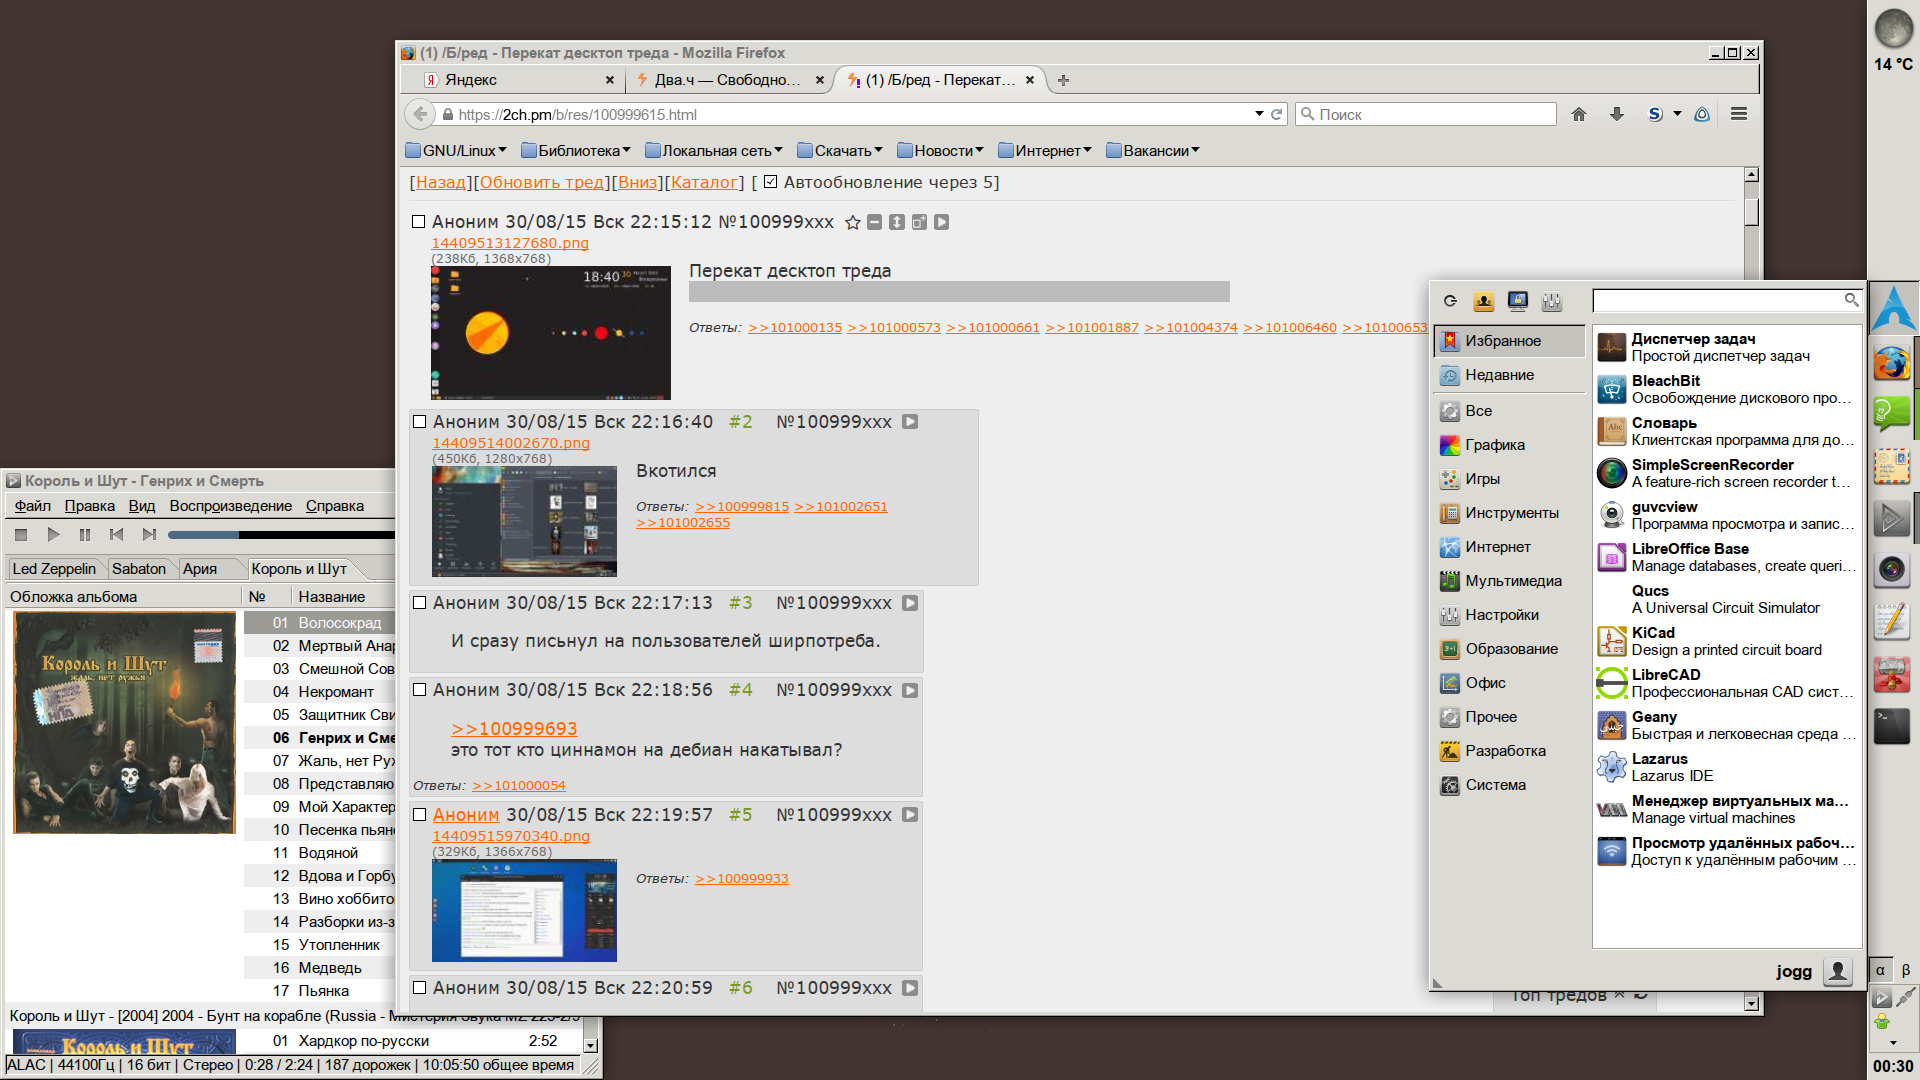Click the lock screen monitor icon
1920x1080 pixels.
click(1517, 301)
